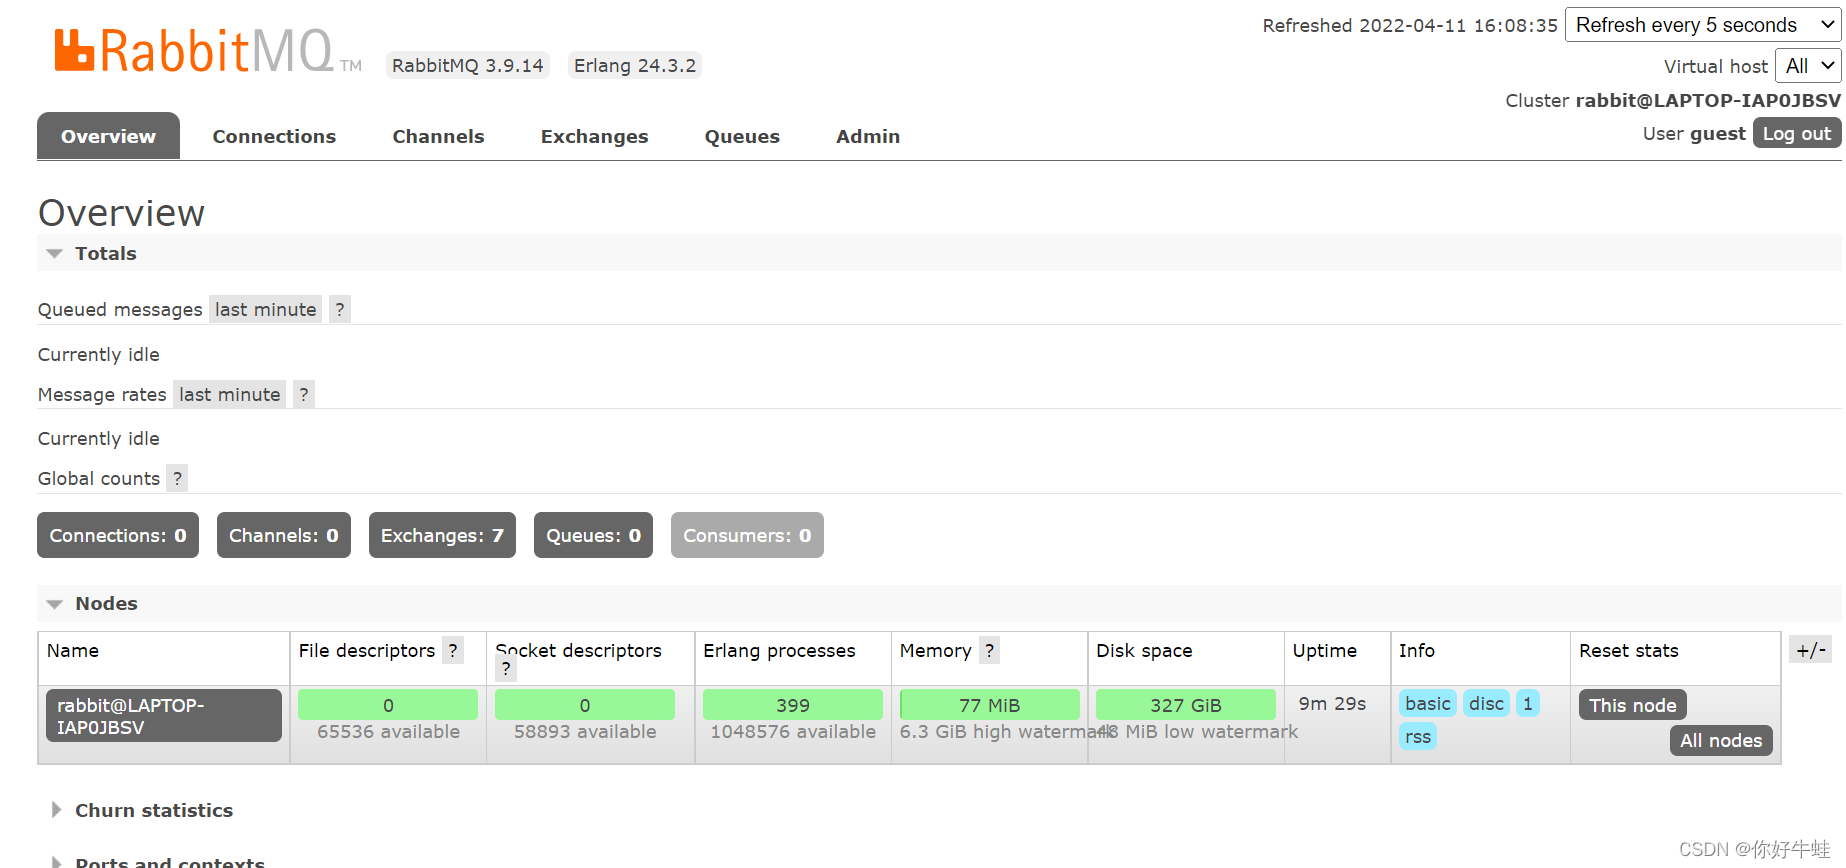
Task: Open Exchanges: 7 count
Action: click(x=442, y=535)
